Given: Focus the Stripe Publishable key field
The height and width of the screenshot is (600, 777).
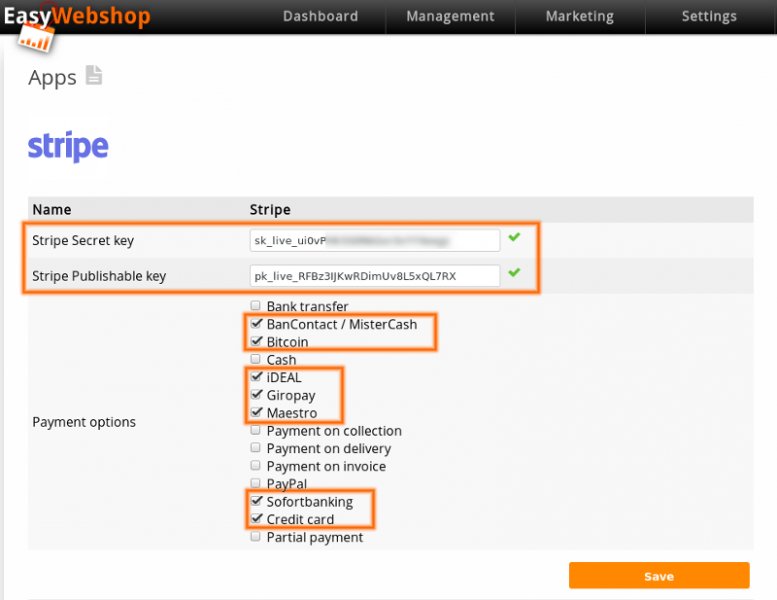Looking at the screenshot, I should 374,276.
